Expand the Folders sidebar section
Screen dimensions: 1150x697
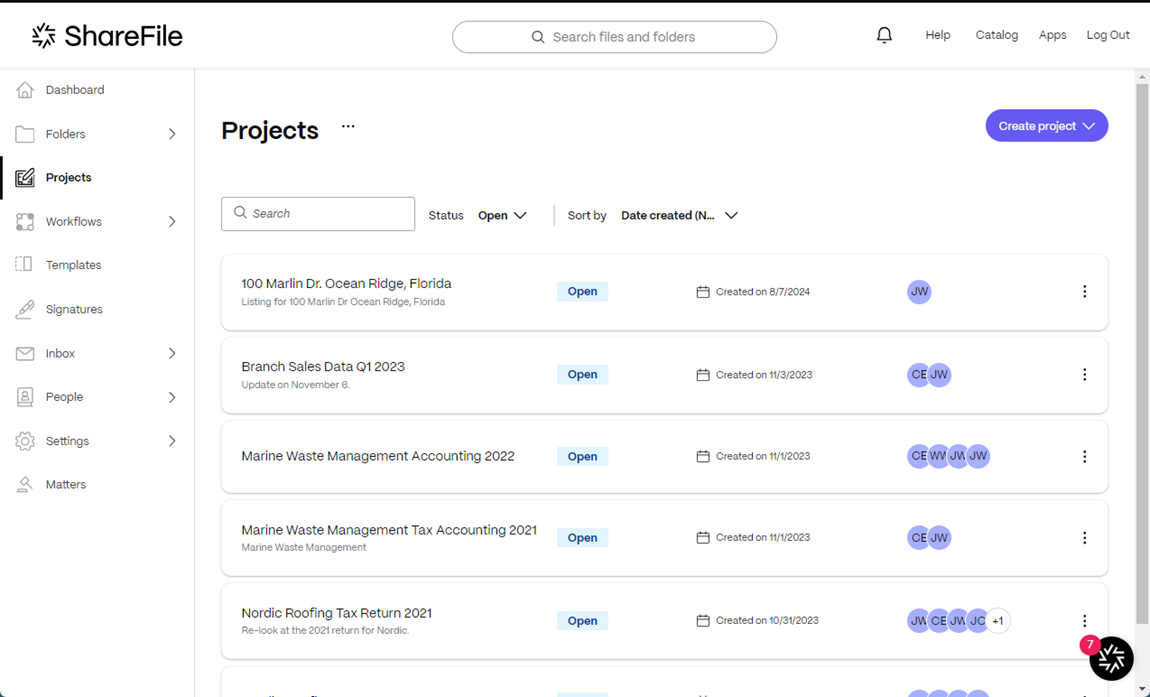pos(172,133)
